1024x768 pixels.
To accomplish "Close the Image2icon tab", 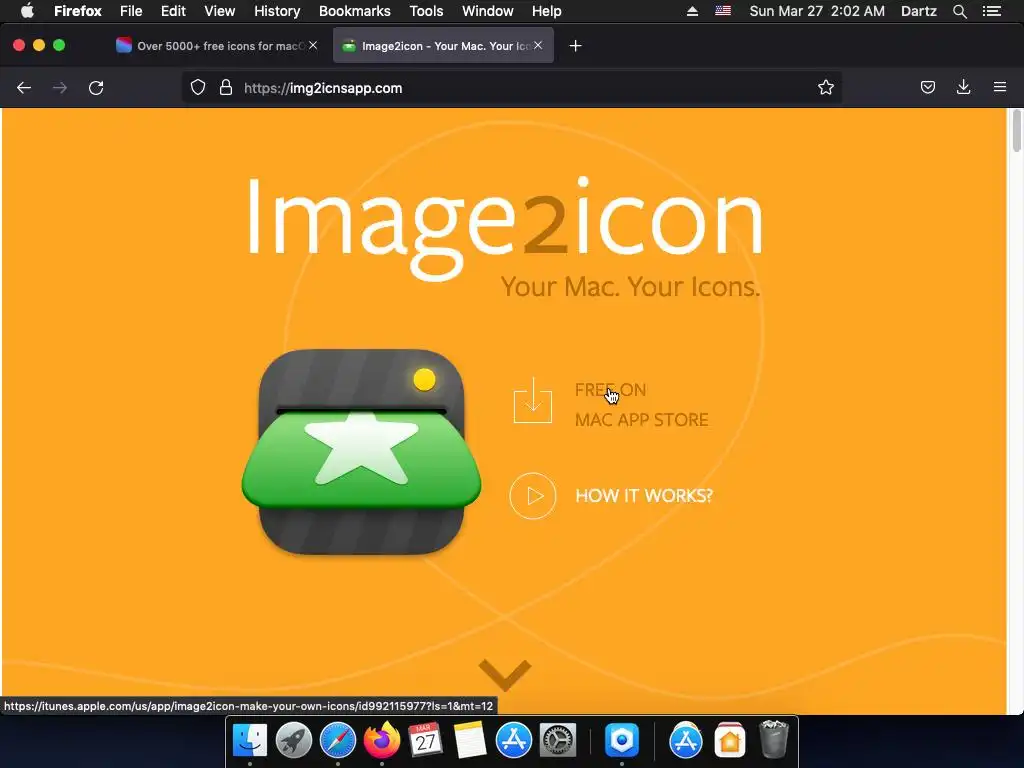I will [538, 45].
